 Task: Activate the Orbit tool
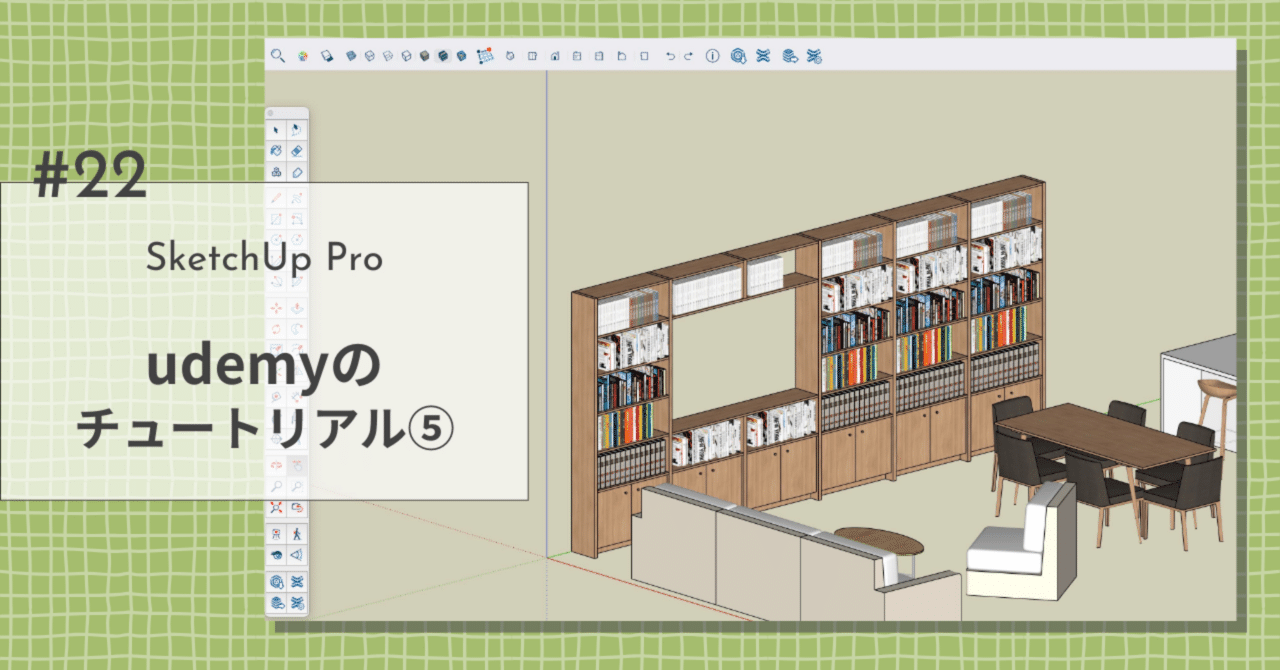275,465
